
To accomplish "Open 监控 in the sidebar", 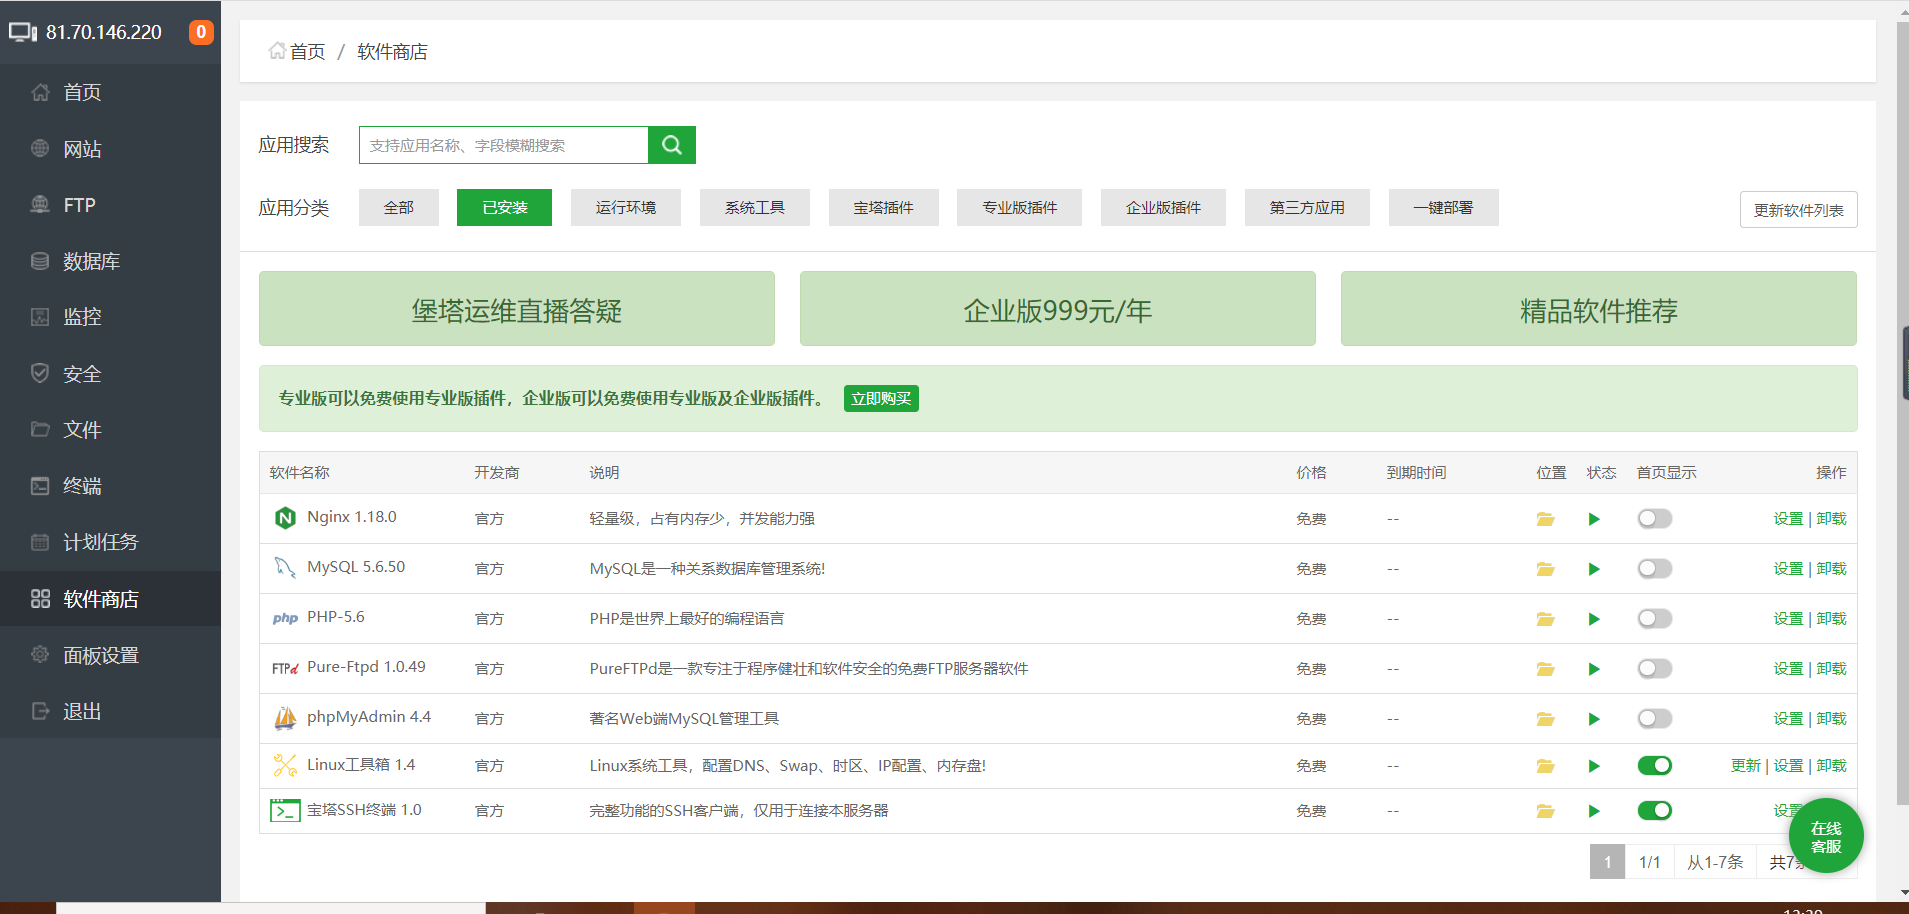I will click(x=110, y=317).
